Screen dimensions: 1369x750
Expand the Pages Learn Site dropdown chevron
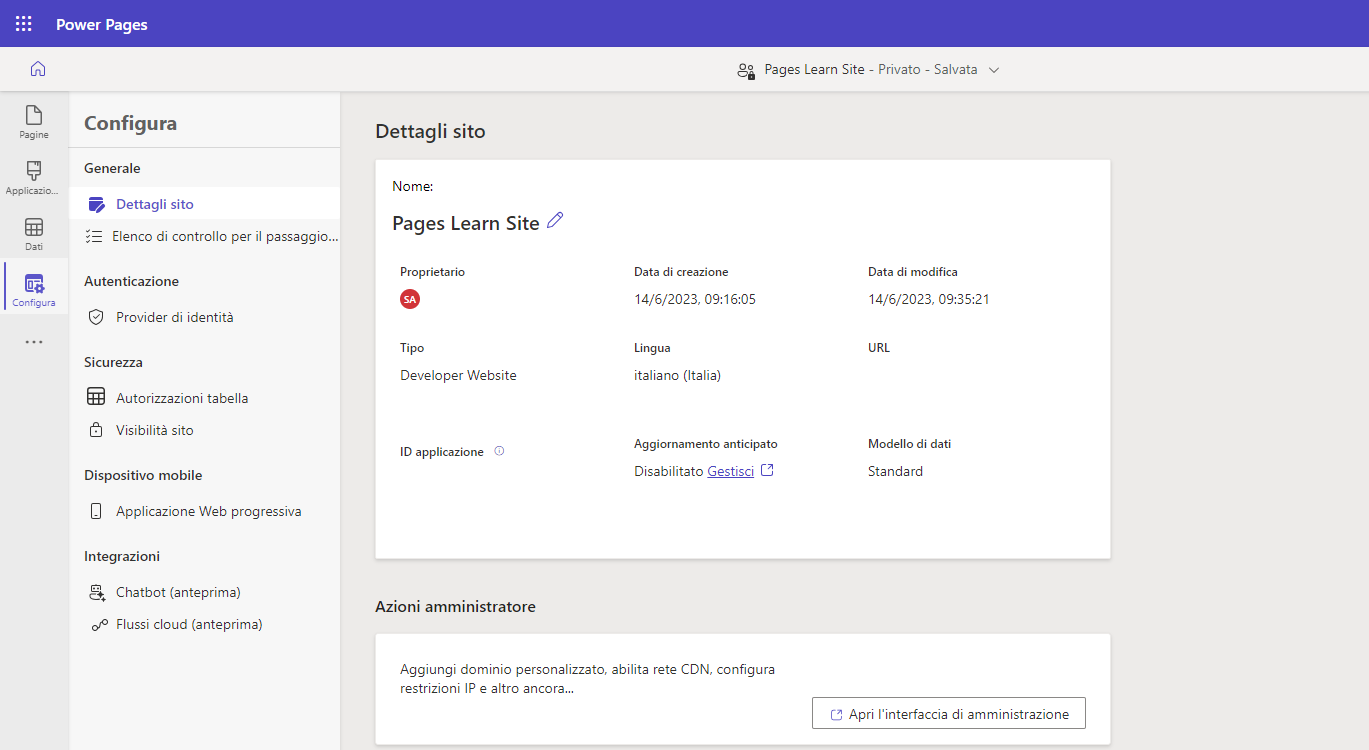994,70
